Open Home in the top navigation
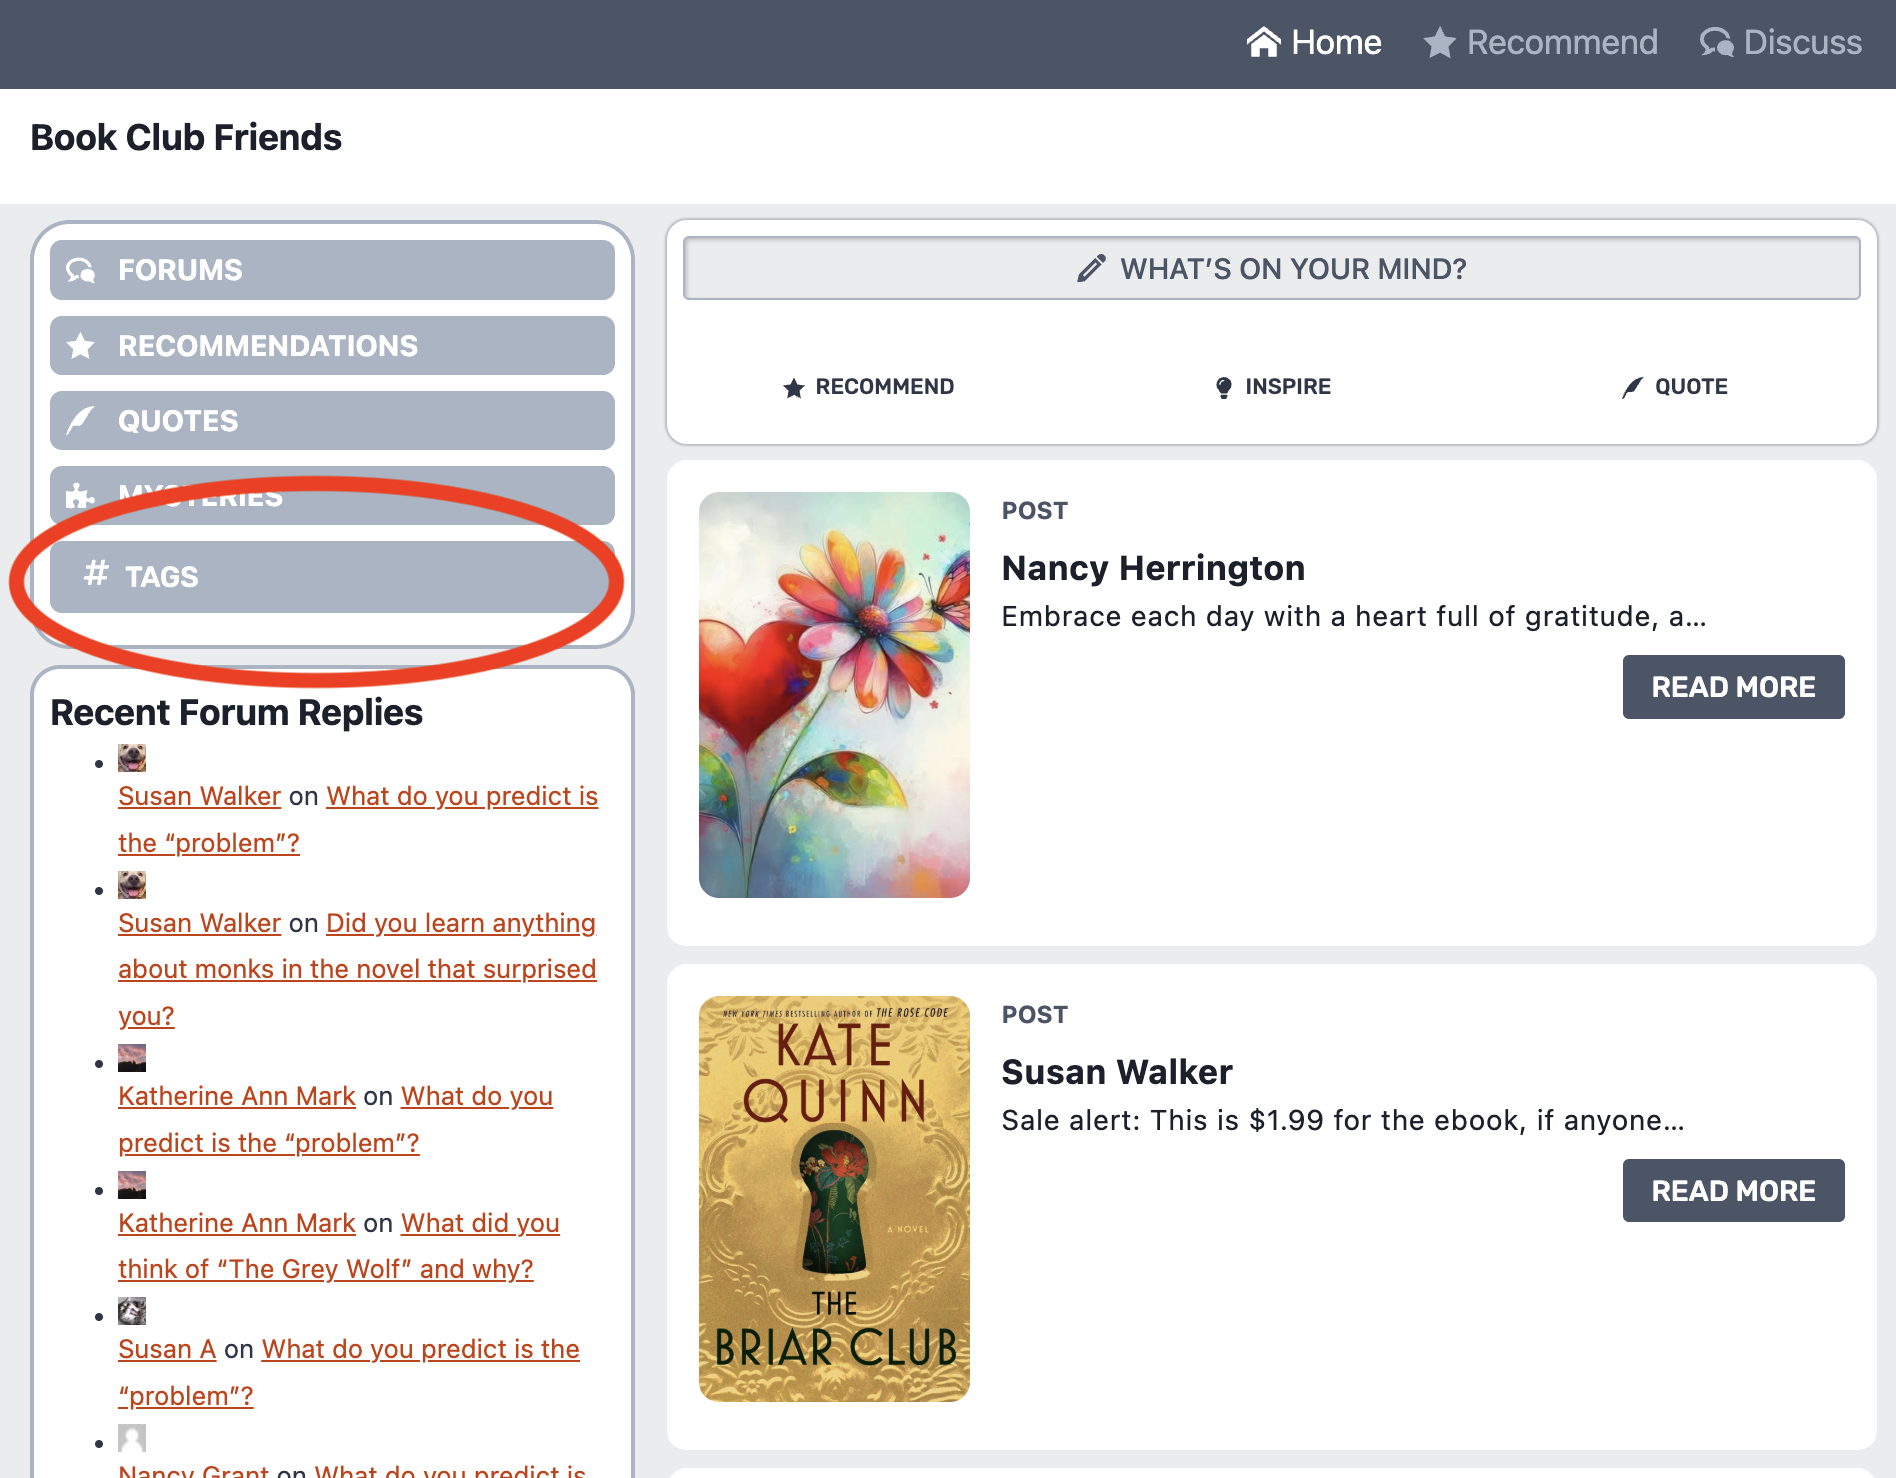 point(1314,43)
